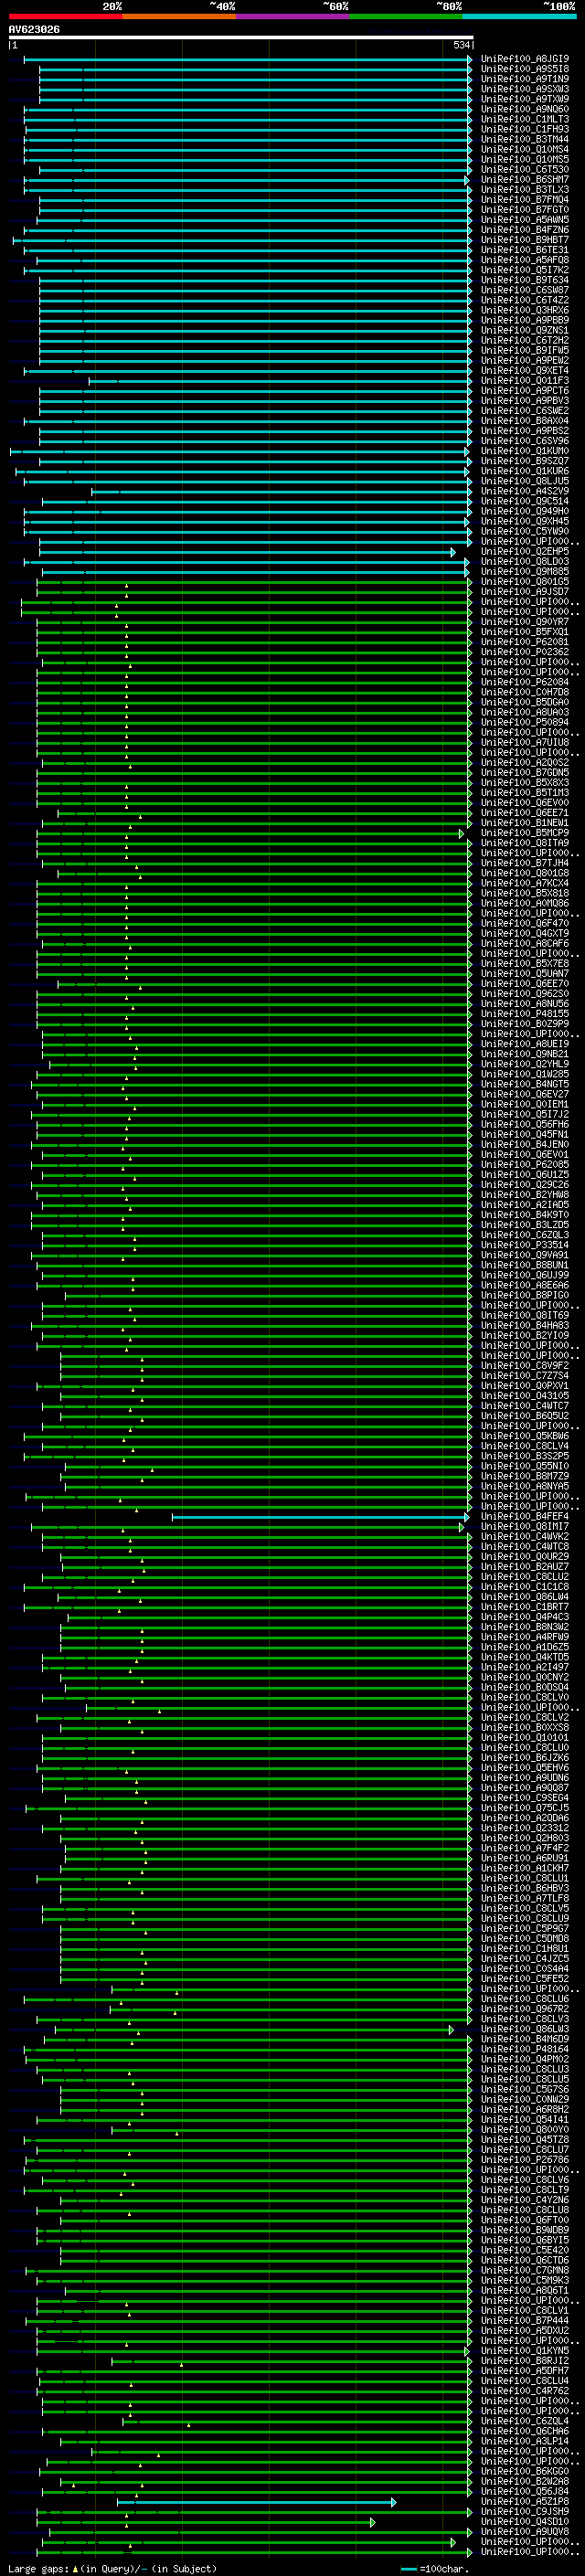Click hit label UniRef100_Q011F3
585x2576 pixels.
click(x=525, y=381)
